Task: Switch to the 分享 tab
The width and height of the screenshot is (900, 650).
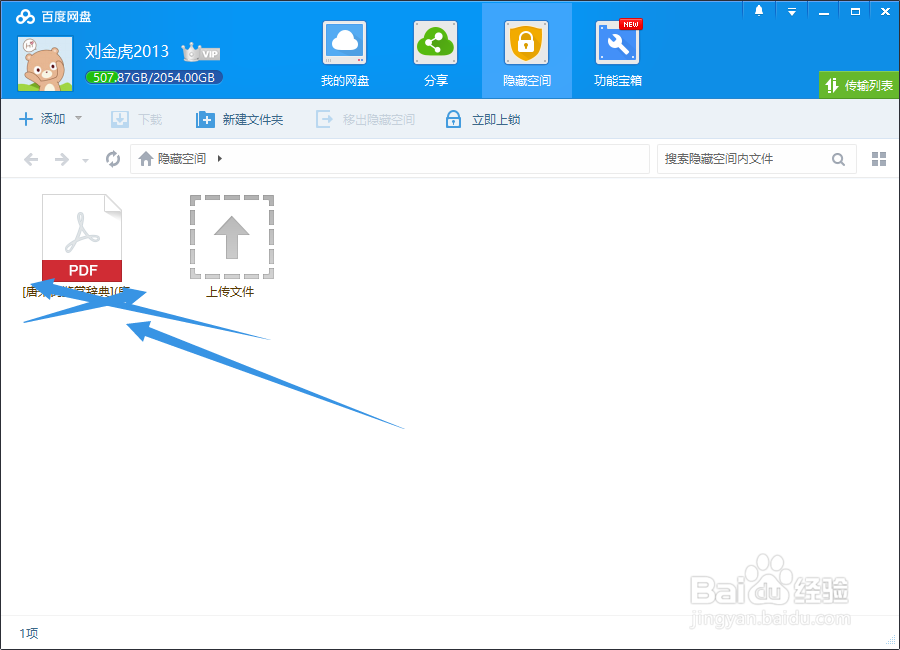Action: (435, 54)
